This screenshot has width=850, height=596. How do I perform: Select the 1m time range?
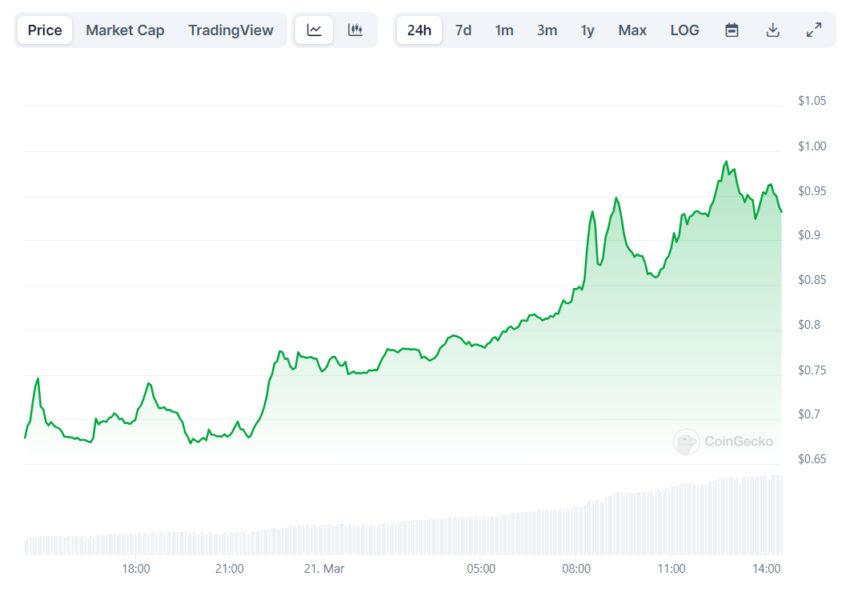coord(504,30)
